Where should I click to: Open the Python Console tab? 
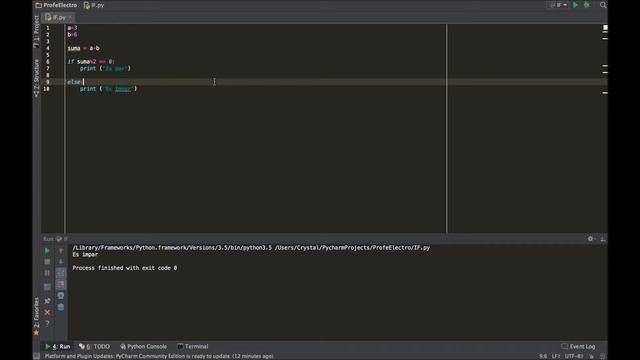(143, 346)
